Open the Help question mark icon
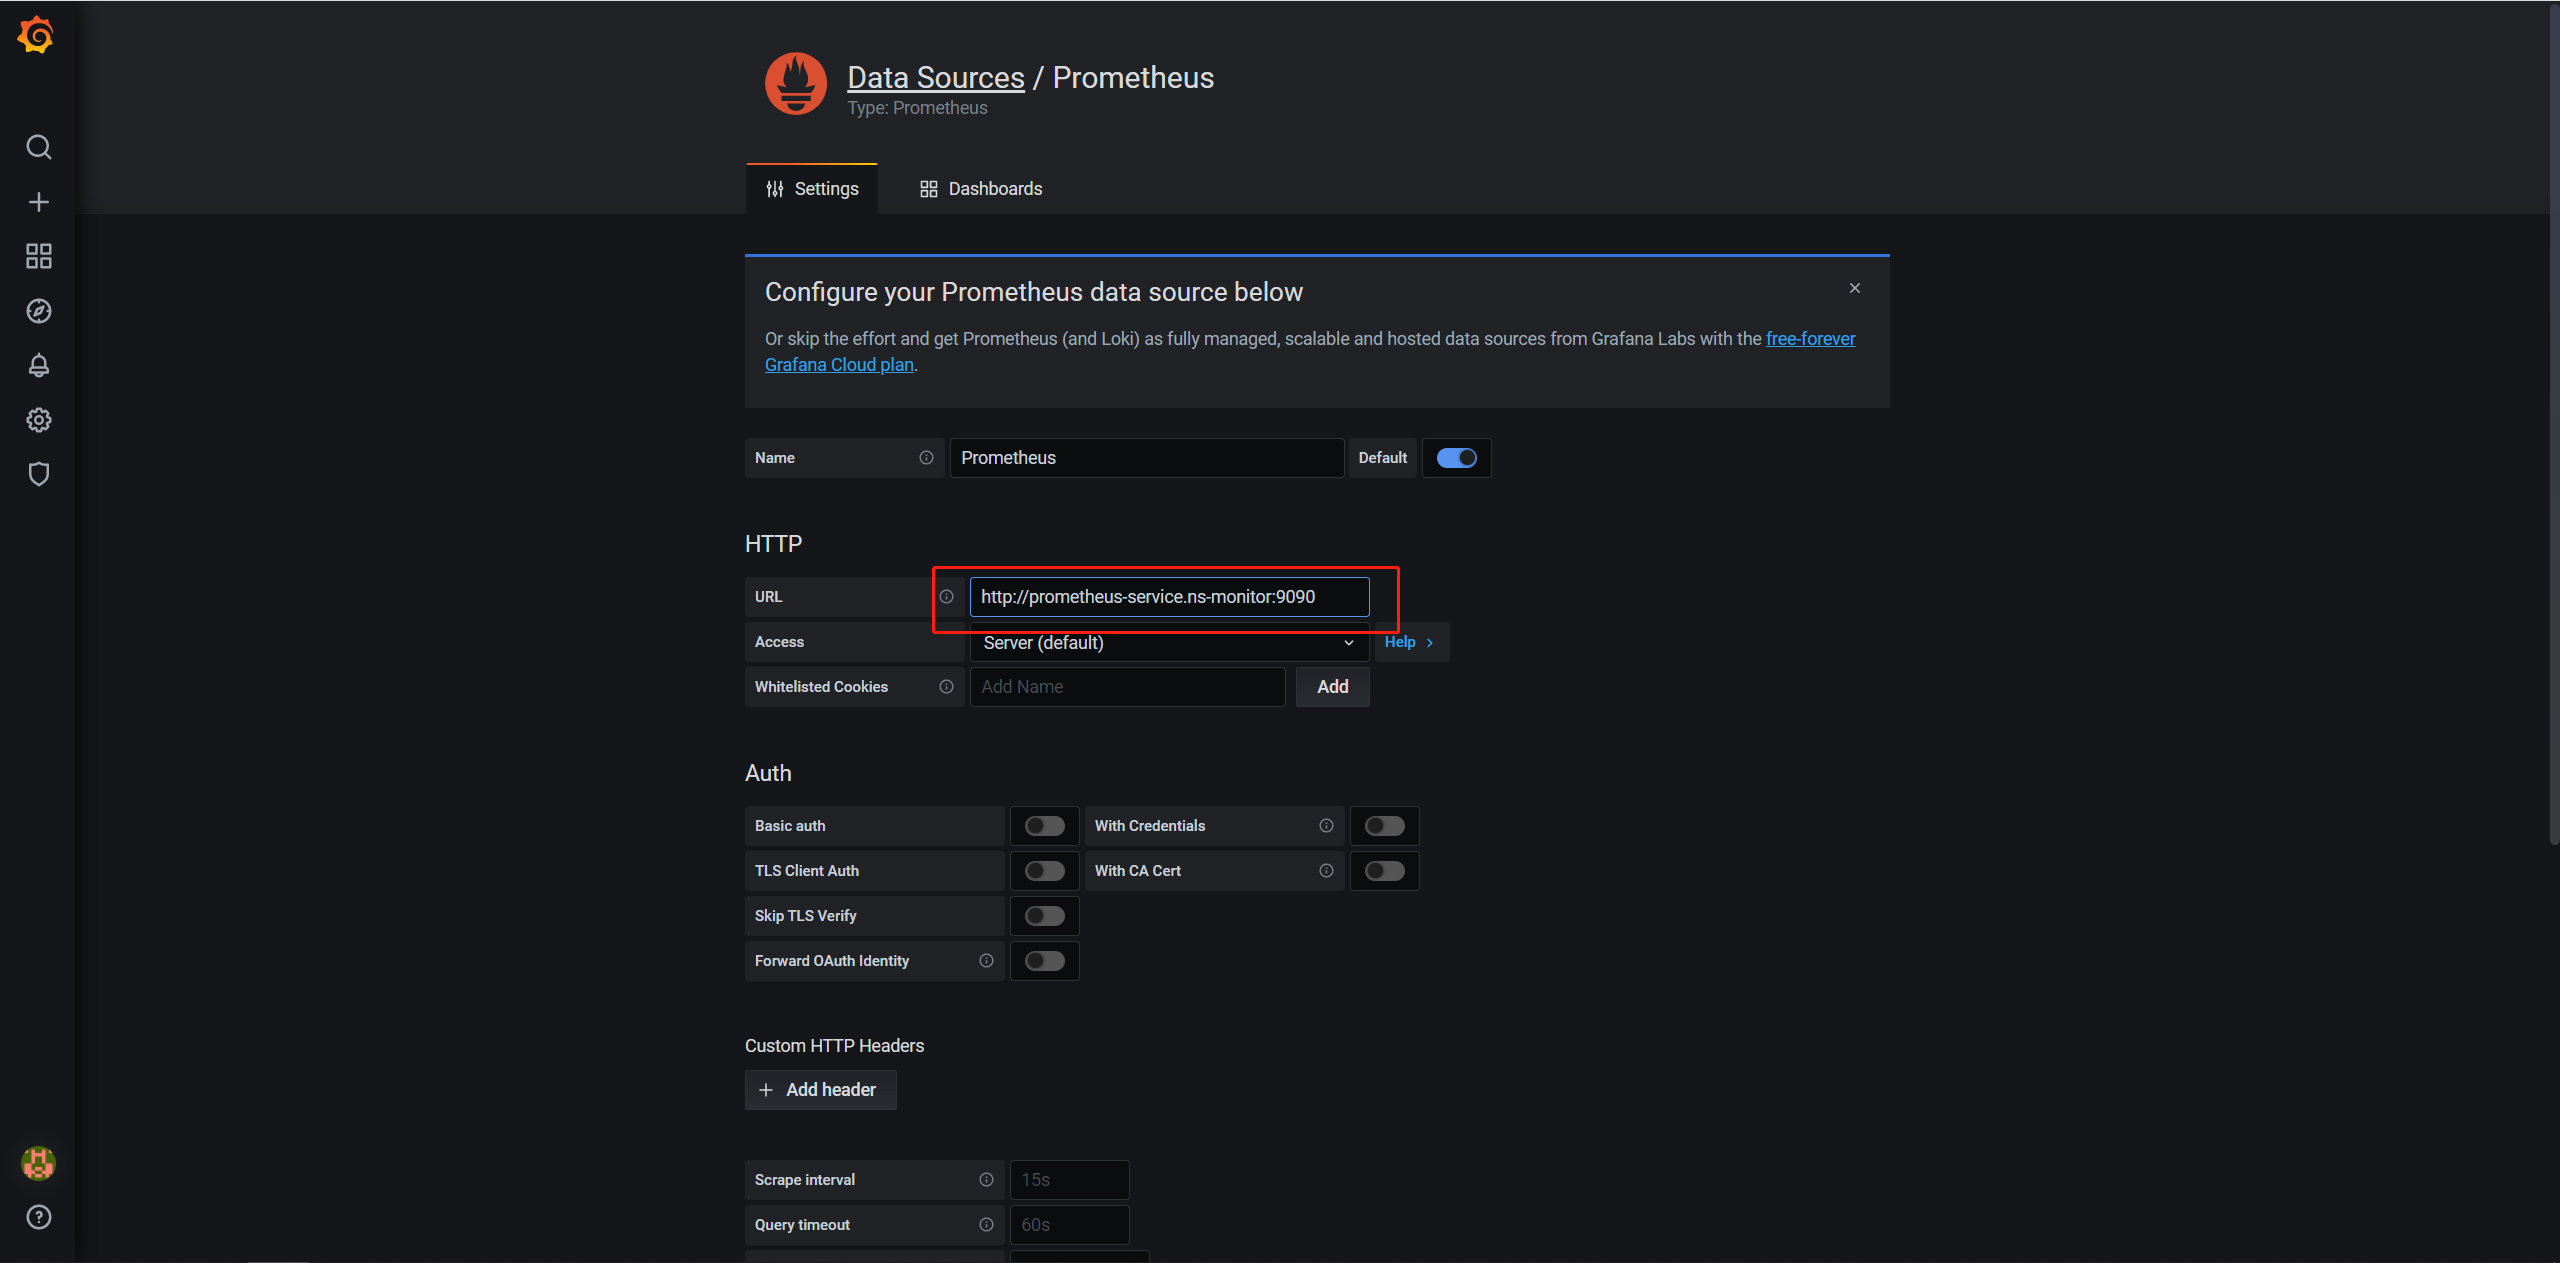The height and width of the screenshot is (1263, 2560). click(38, 1217)
